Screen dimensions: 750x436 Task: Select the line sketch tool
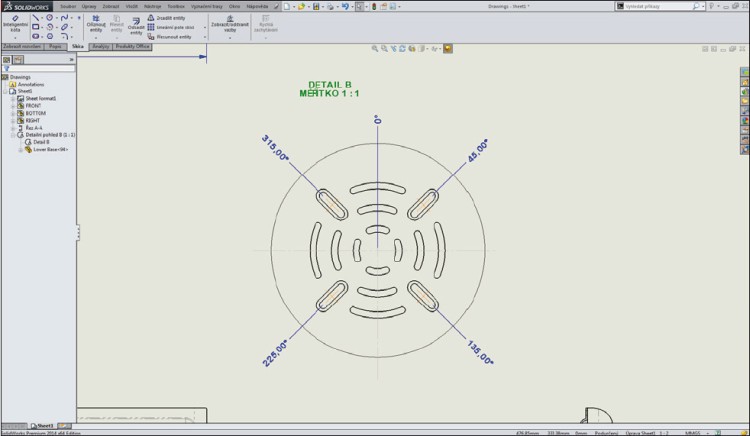[37, 17]
